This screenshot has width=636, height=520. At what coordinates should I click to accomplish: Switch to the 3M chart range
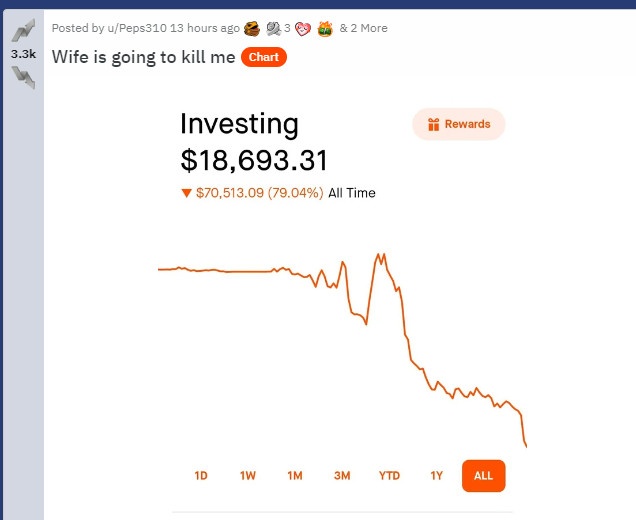342,476
